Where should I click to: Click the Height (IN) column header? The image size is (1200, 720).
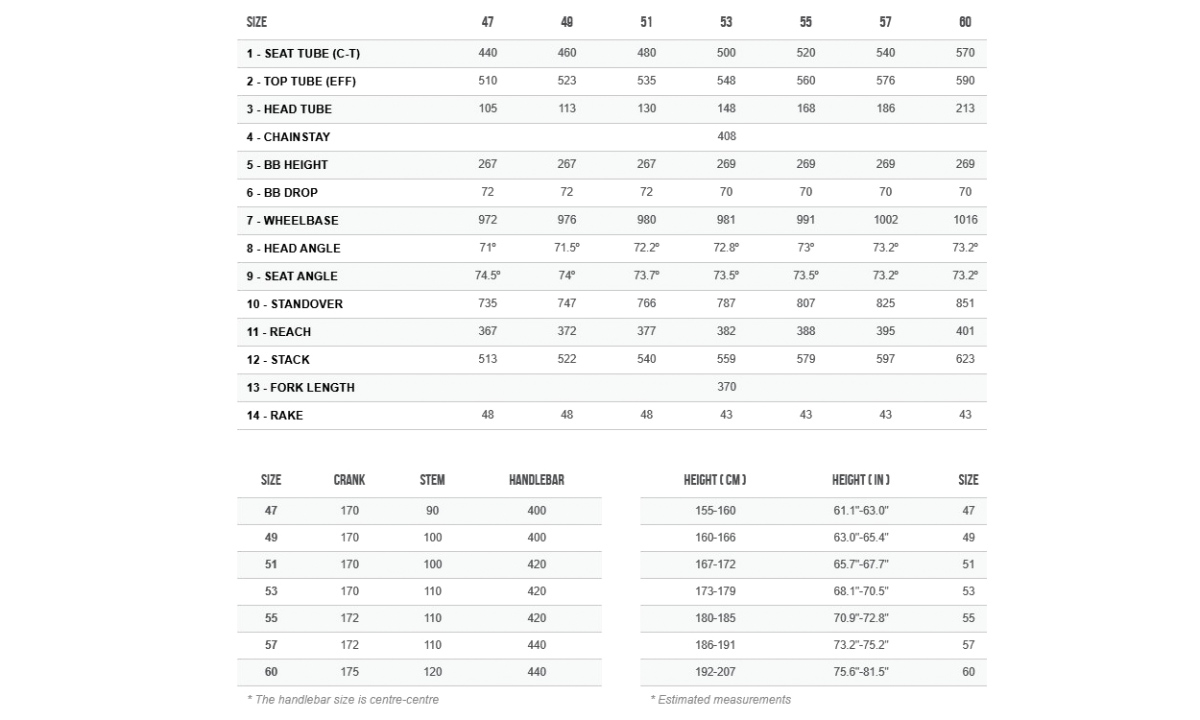click(861, 480)
